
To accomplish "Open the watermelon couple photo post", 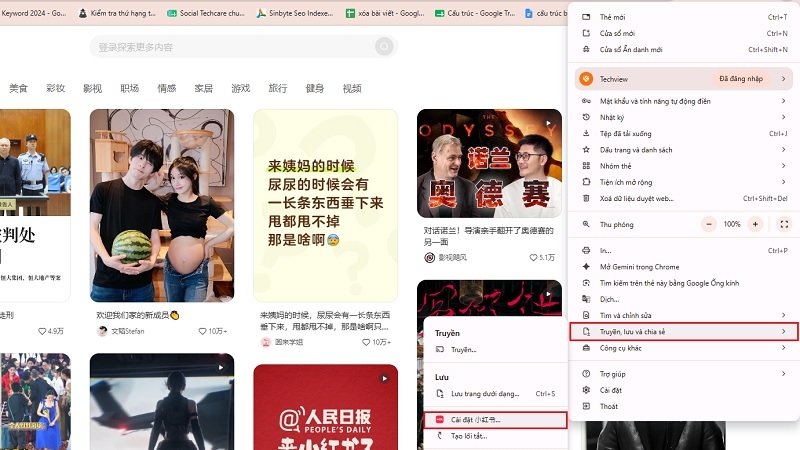I will pos(162,206).
